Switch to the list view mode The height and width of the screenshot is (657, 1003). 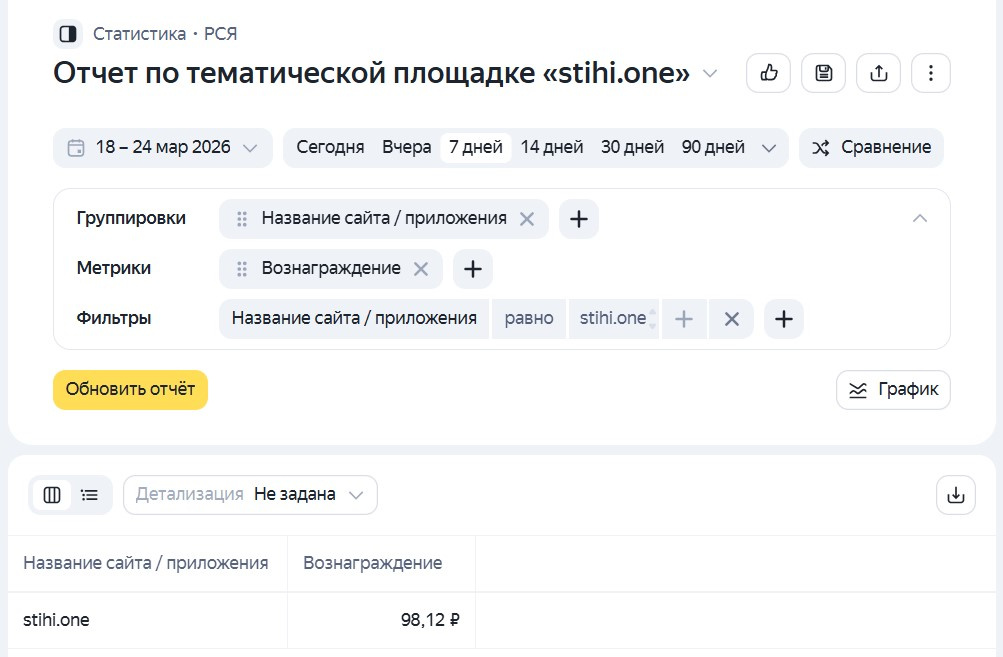(x=90, y=495)
